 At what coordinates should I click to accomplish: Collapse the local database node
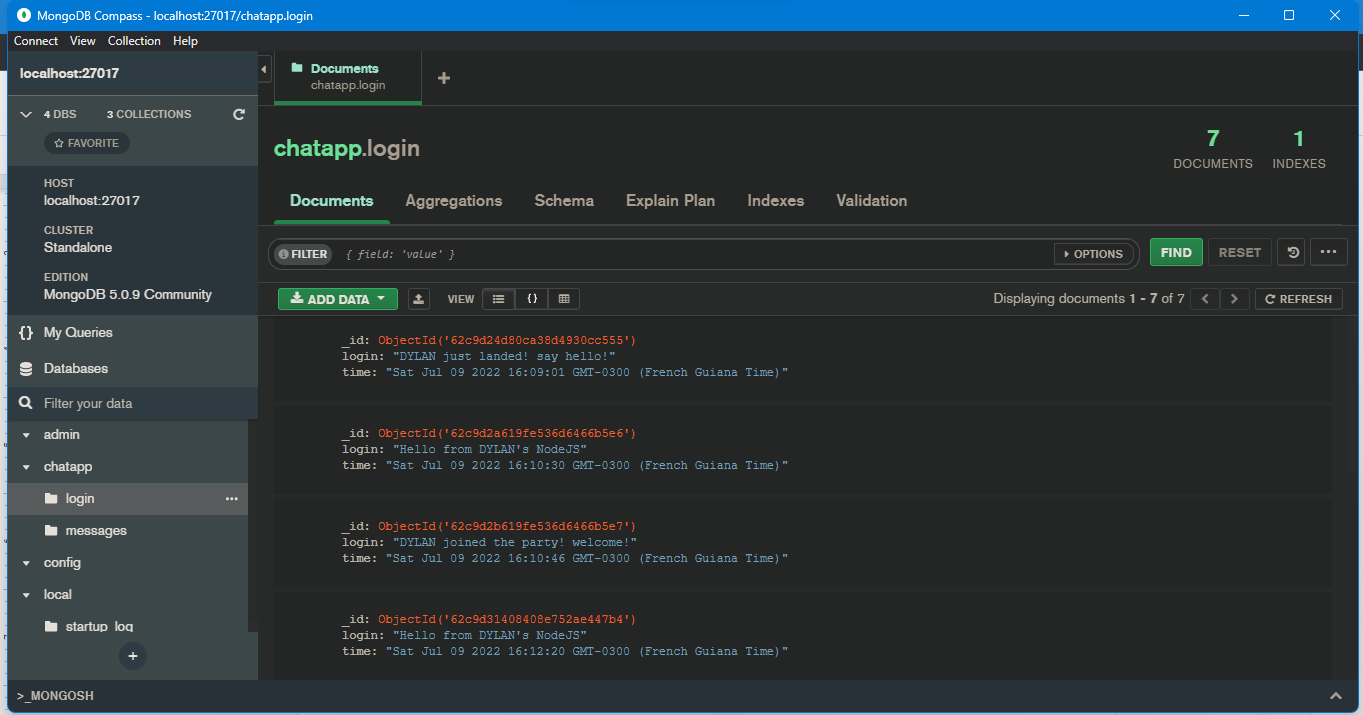click(x=27, y=595)
